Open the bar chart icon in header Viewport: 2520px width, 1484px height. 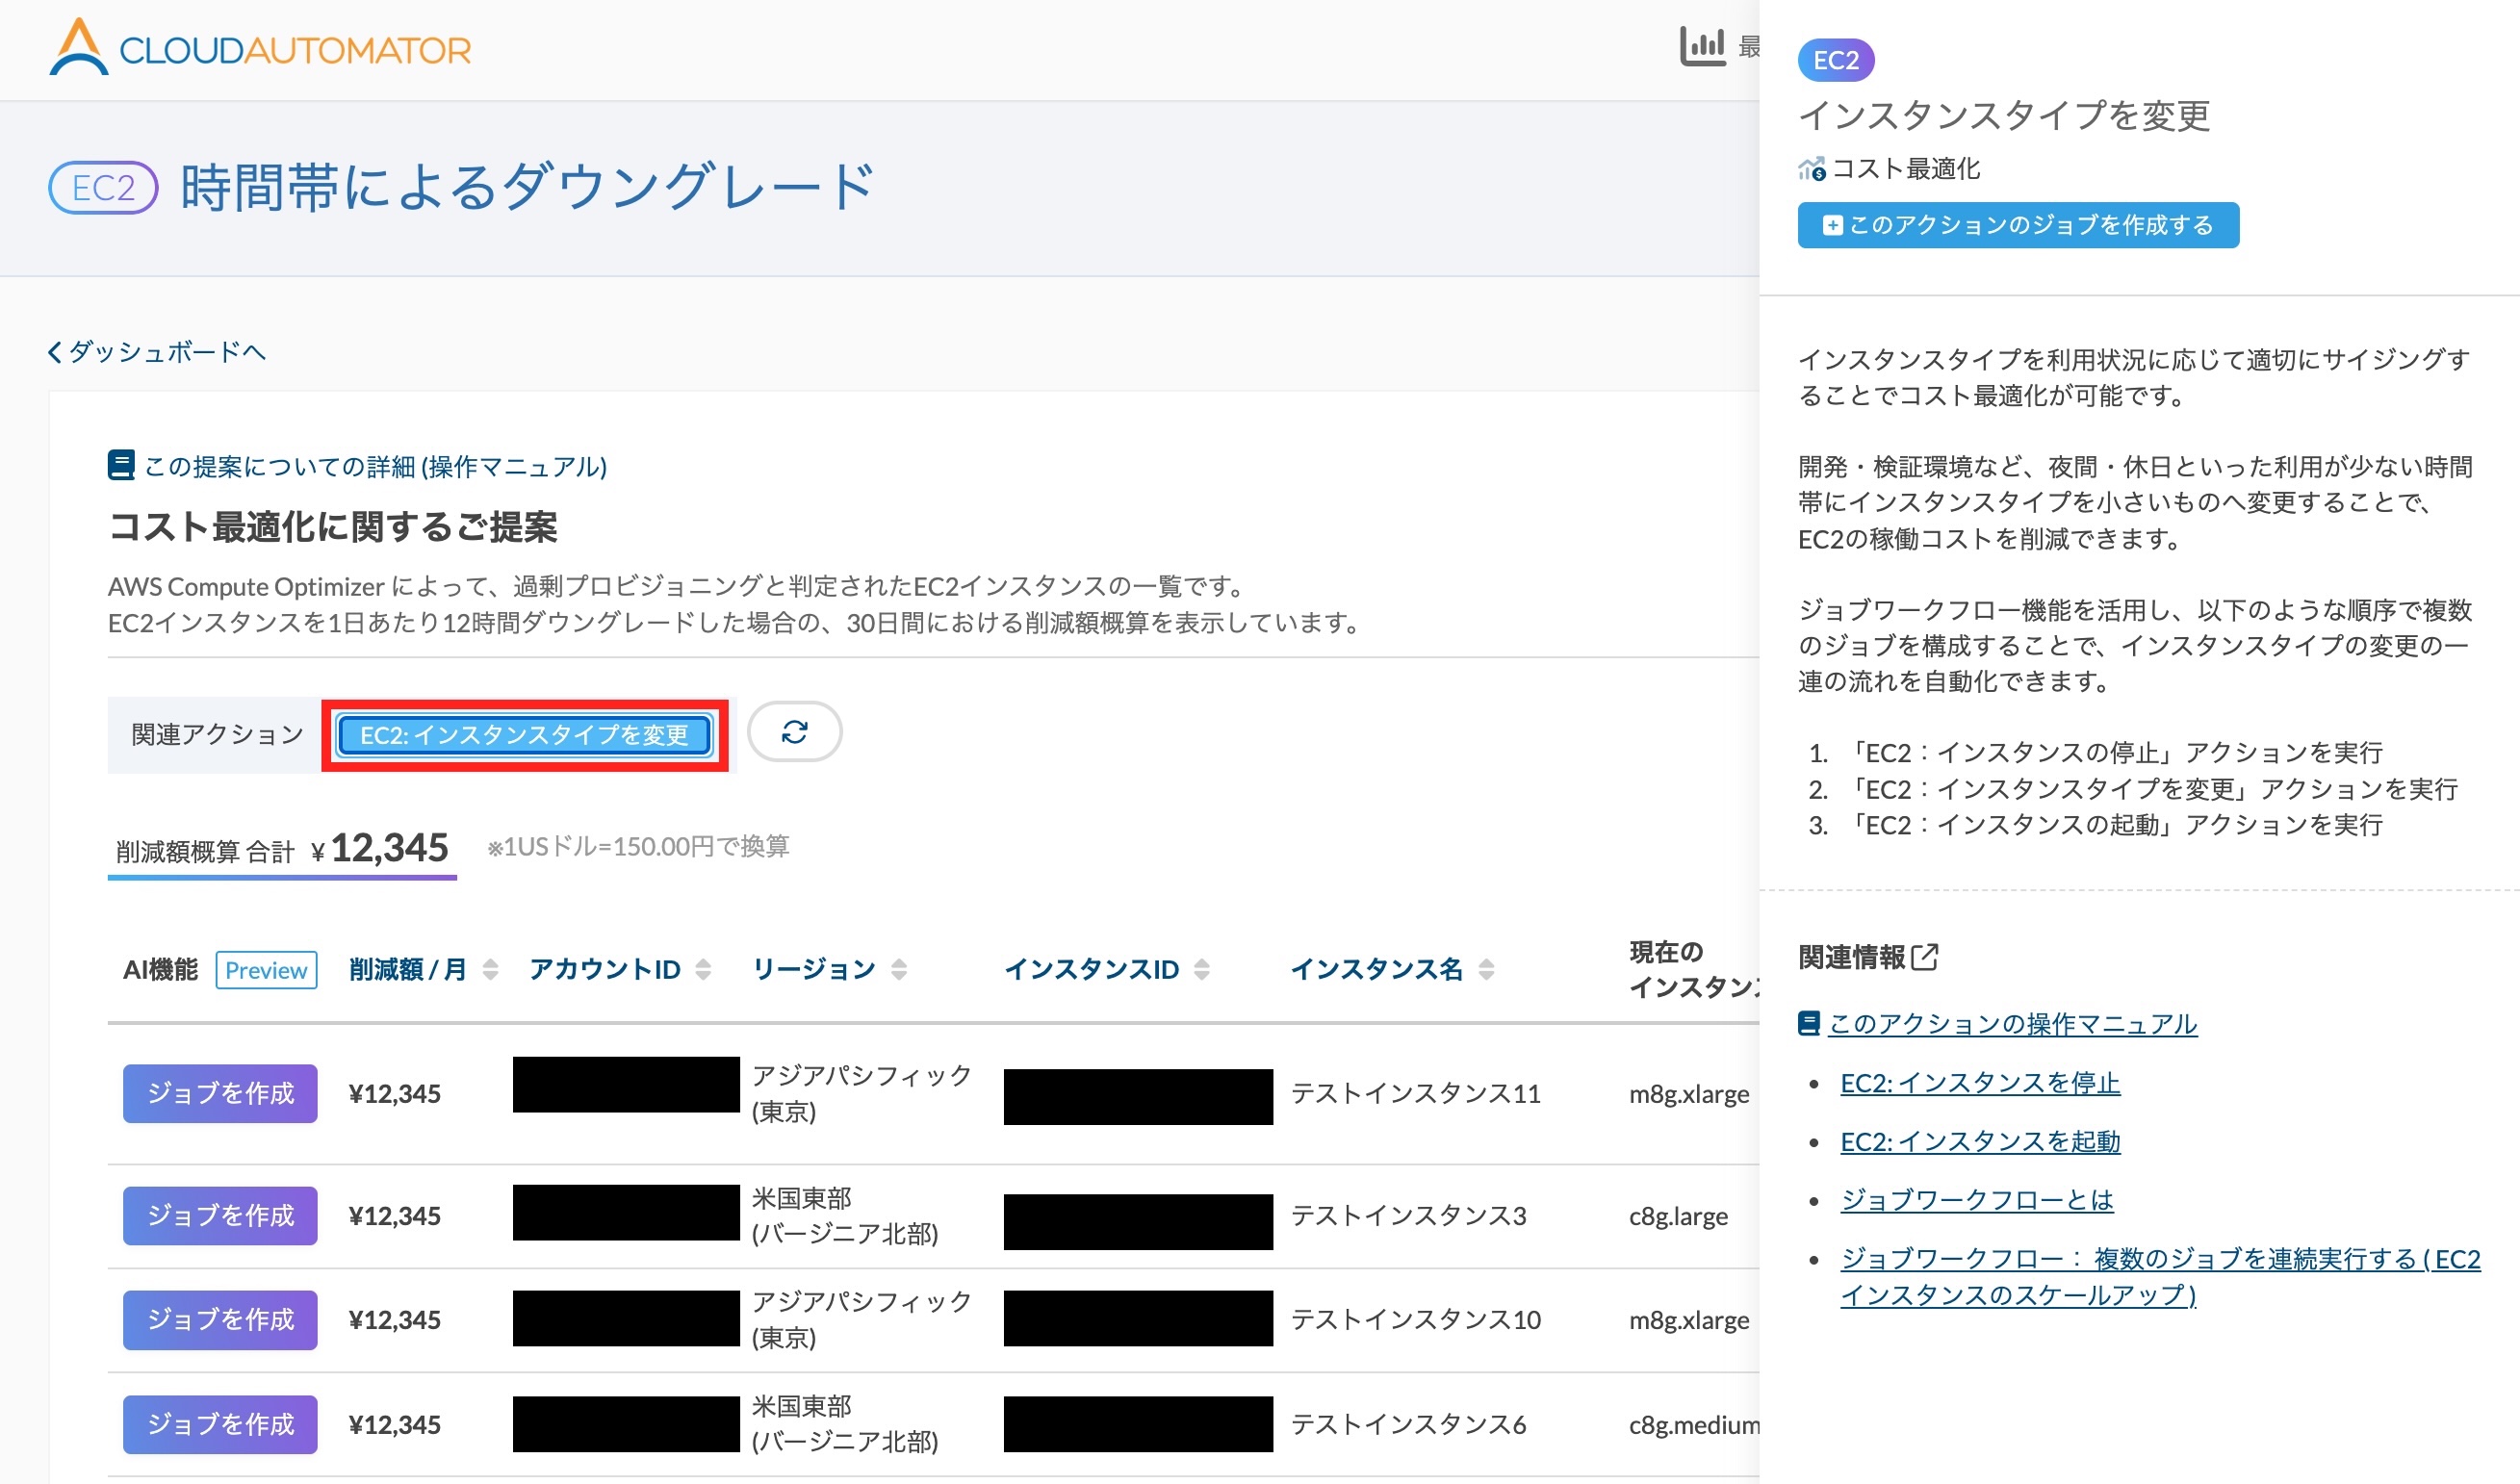[1702, 46]
